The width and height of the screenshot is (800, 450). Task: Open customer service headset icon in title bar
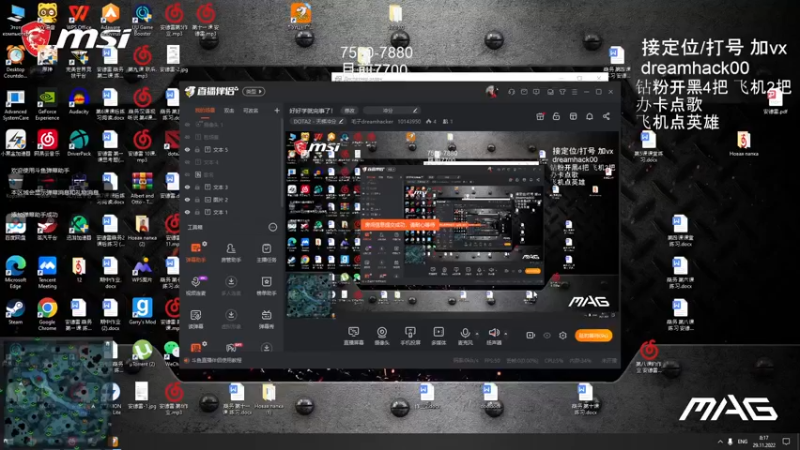click(511, 92)
